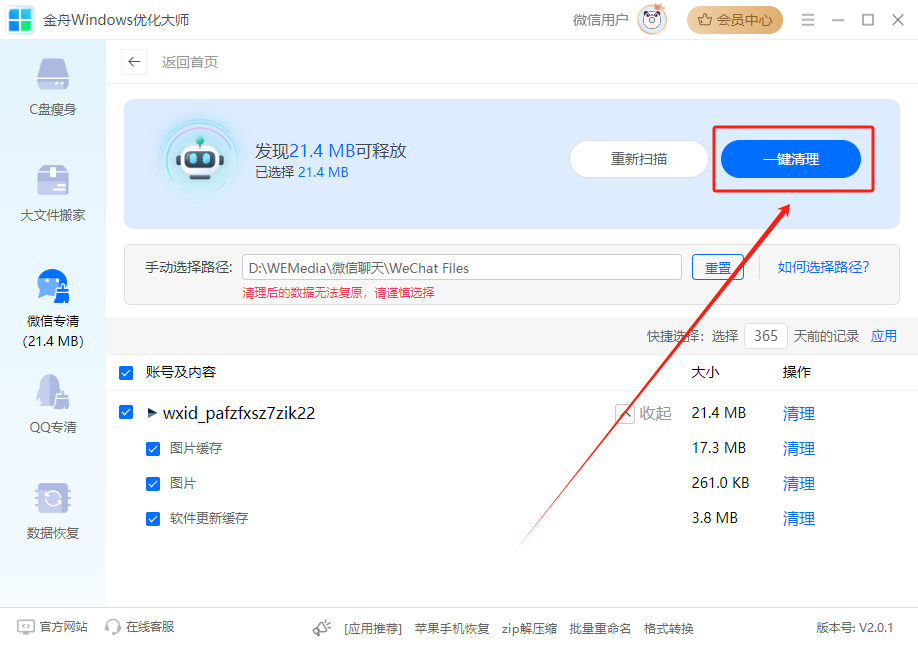This screenshot has height=647, width=918.
Task: Open the hamburger menu
Action: tap(807, 19)
